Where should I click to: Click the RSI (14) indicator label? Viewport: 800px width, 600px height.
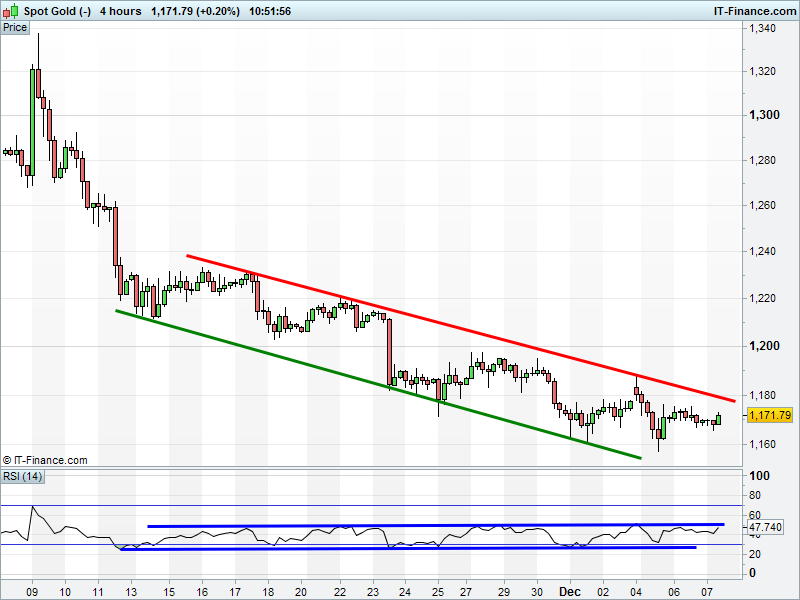point(22,477)
